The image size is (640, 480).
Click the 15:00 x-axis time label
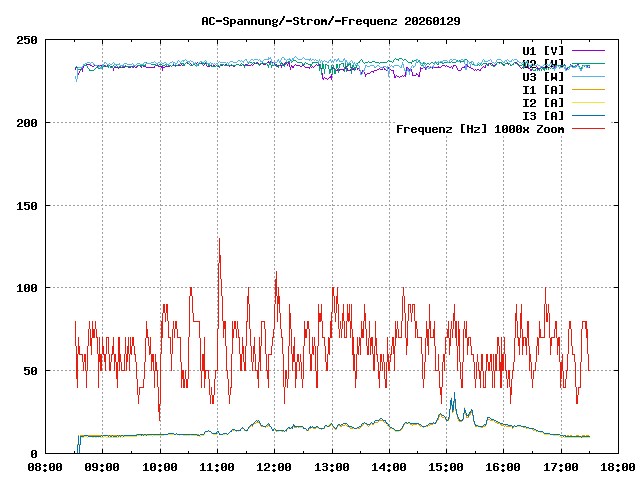445,467
